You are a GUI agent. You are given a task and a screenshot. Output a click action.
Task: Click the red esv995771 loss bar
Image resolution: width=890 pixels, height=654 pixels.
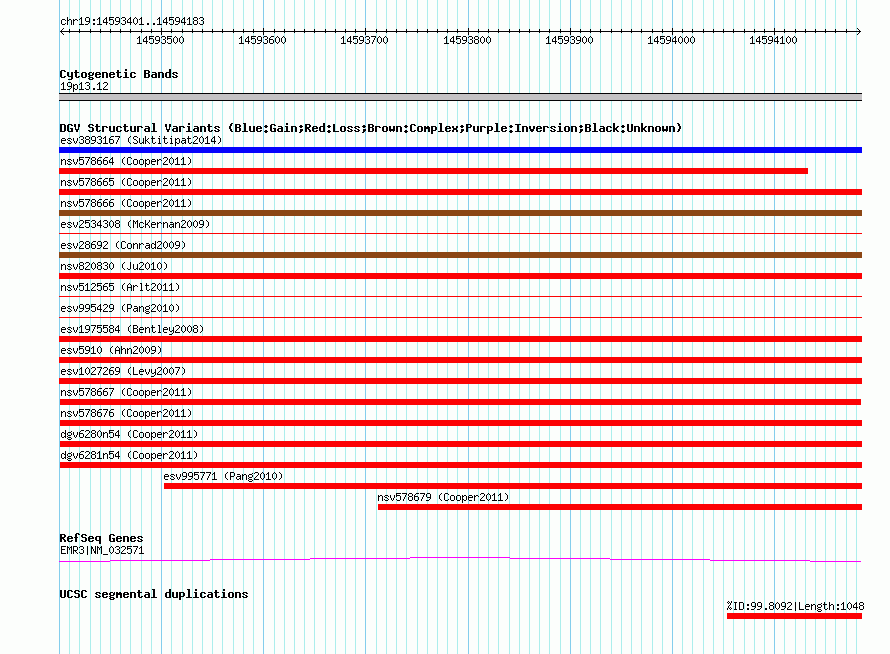point(513,486)
